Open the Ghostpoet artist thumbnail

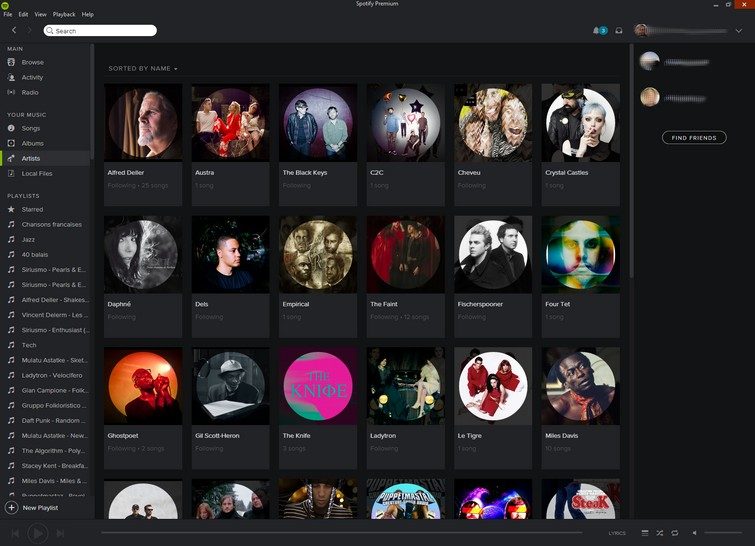coord(143,386)
